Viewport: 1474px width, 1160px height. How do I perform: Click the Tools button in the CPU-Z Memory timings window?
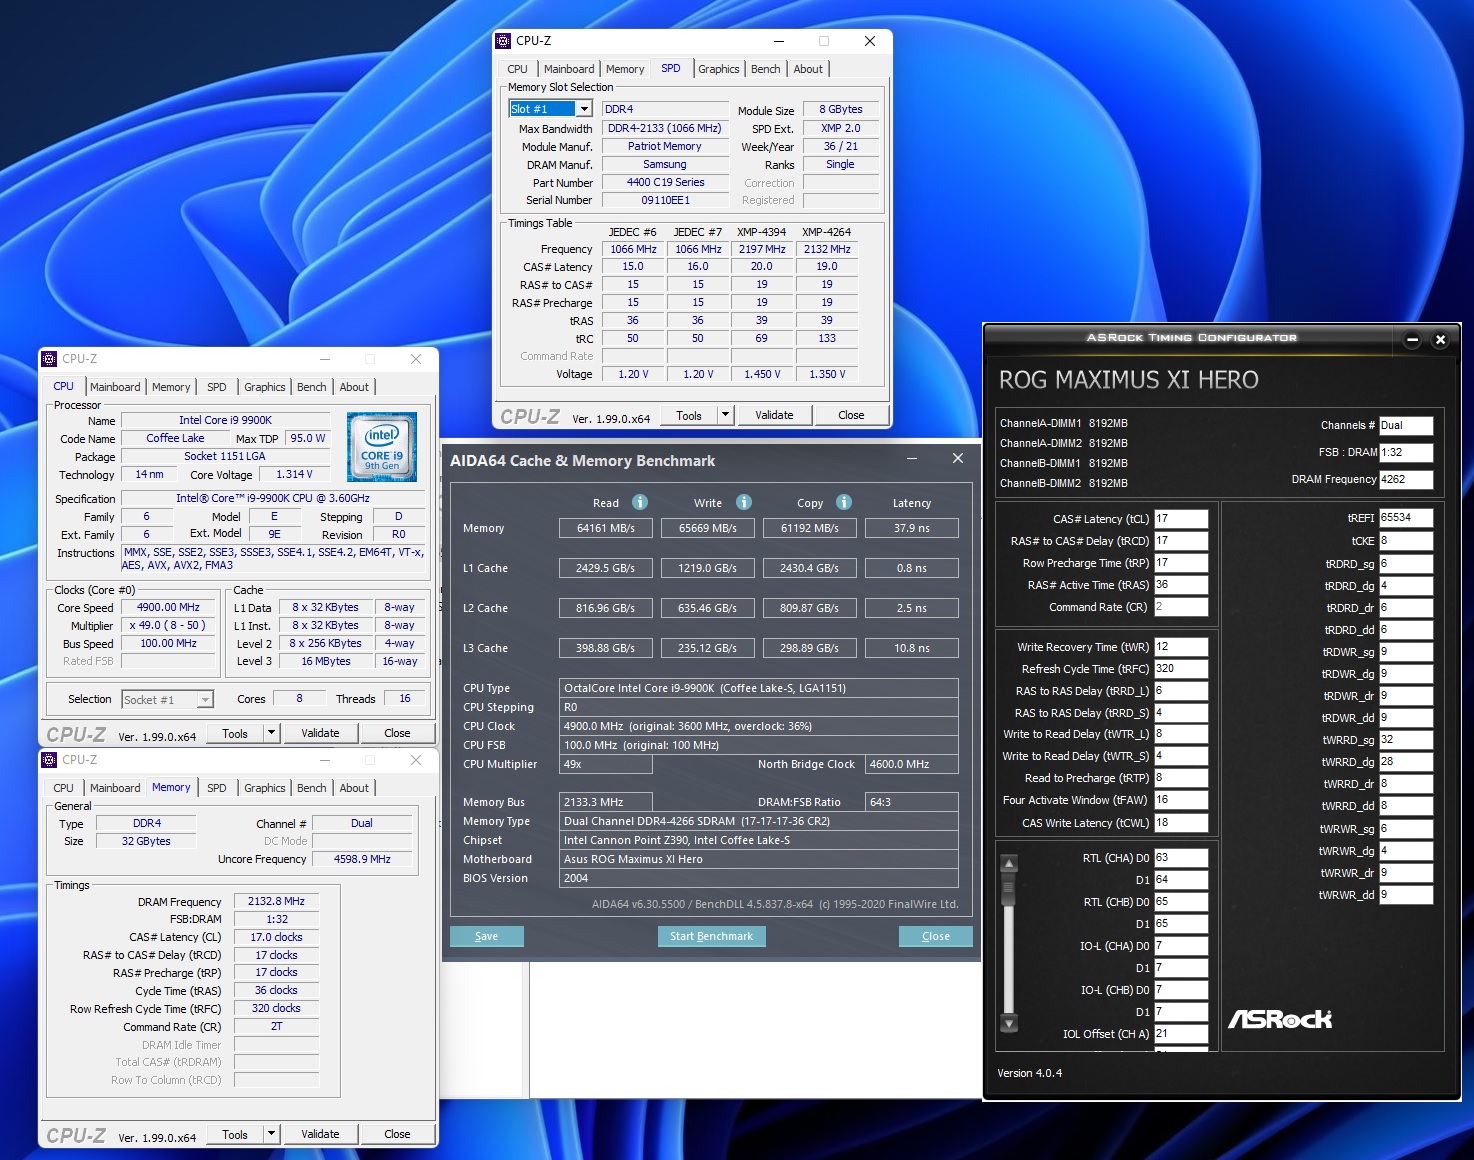click(235, 1134)
